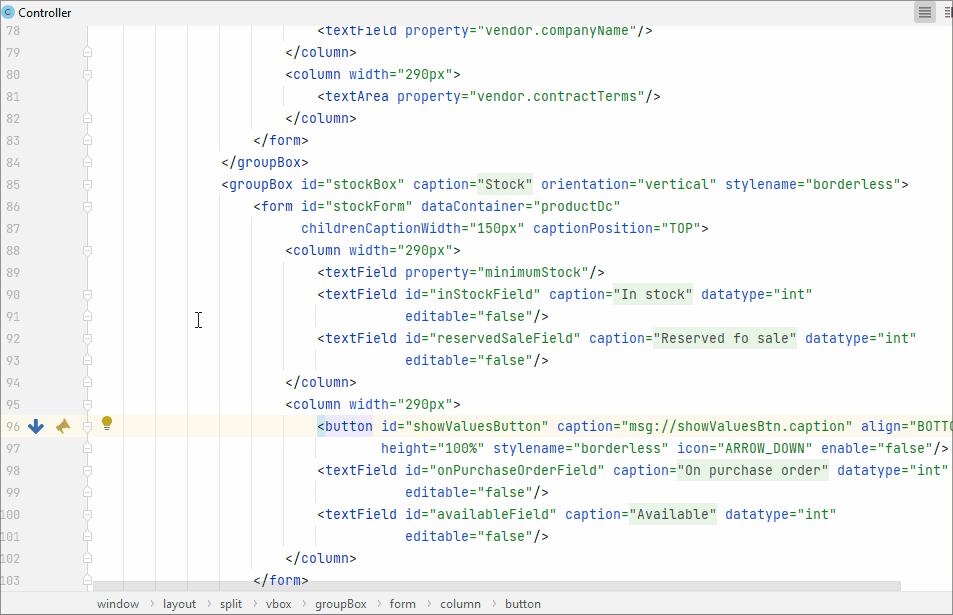Viewport: 953px width, 615px height.
Task: Collapse the column tag on line 80
Action: 87,74
